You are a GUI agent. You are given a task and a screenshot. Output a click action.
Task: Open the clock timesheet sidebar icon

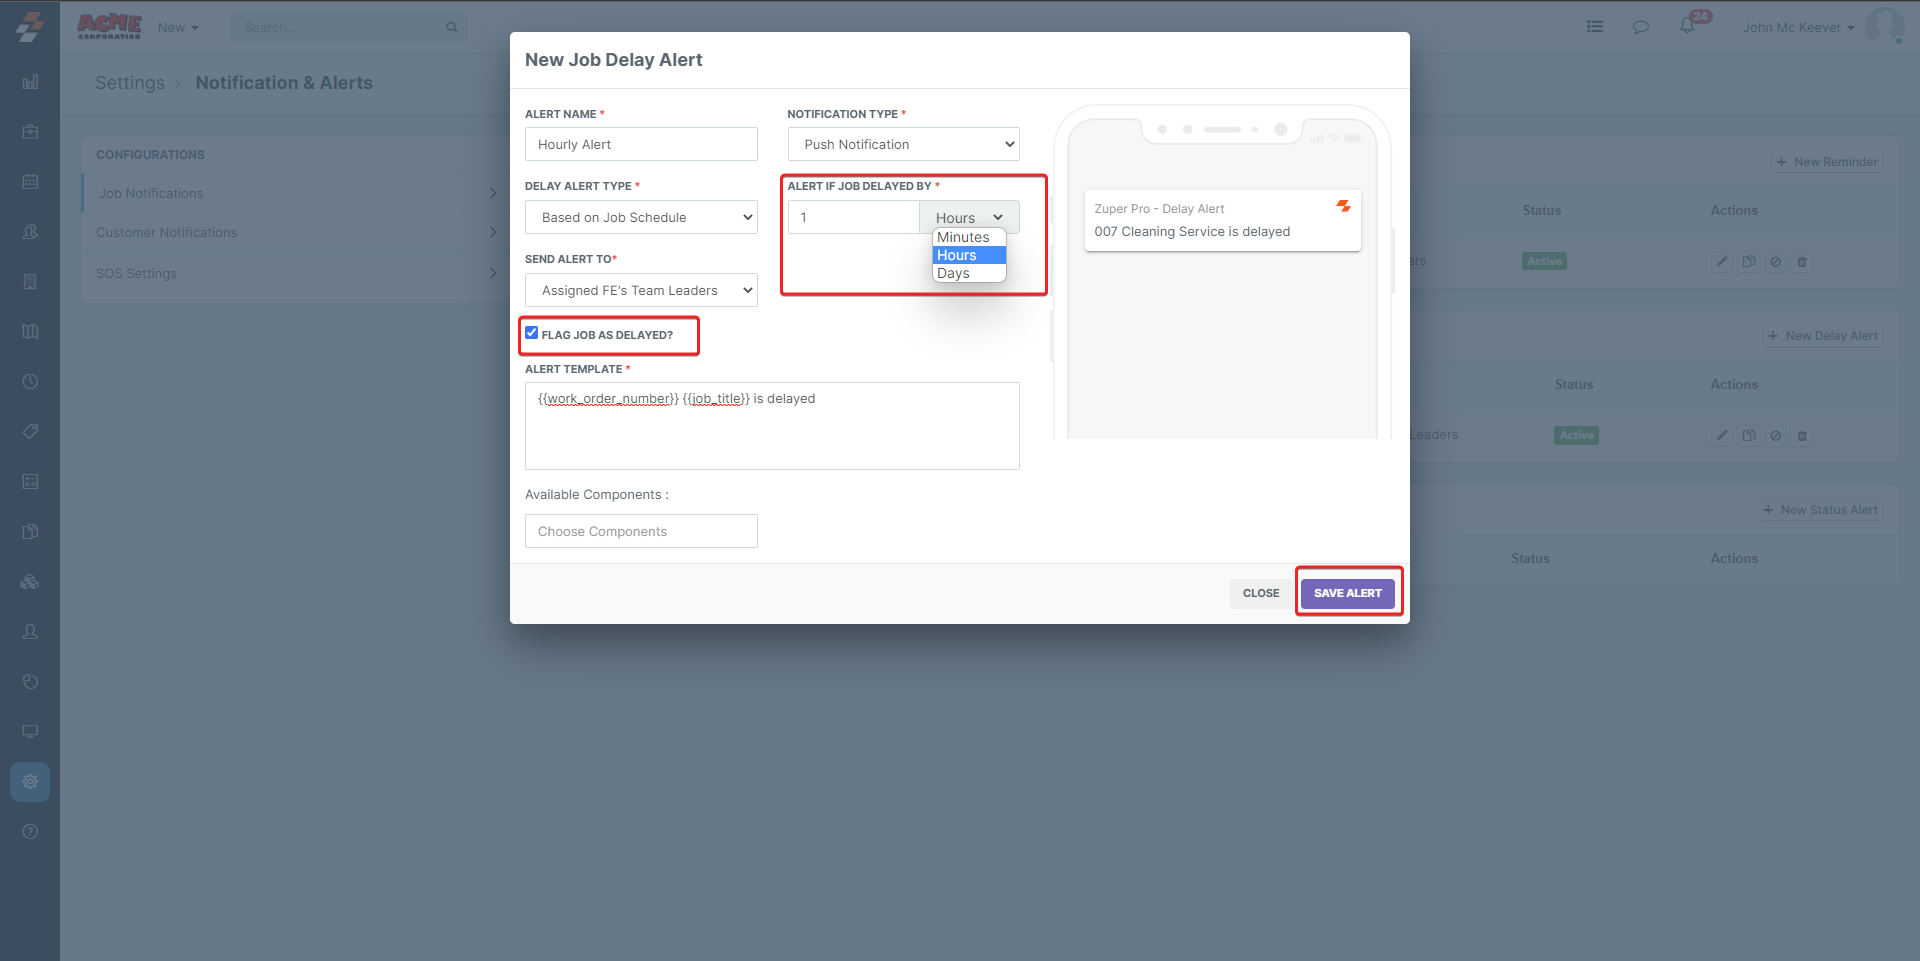[x=30, y=382]
